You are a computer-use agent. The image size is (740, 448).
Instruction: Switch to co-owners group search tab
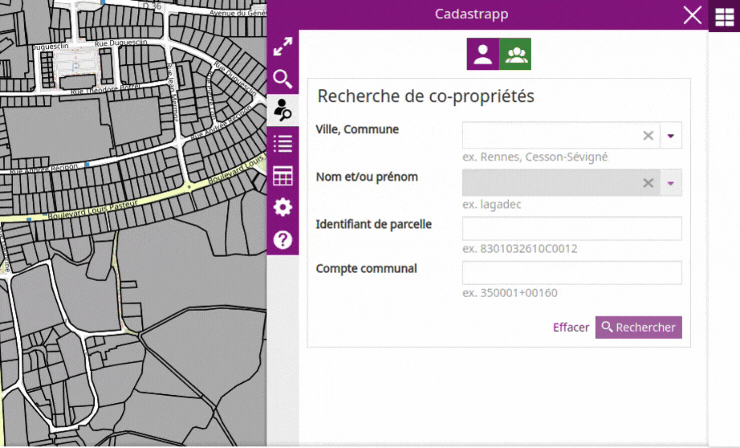coord(515,54)
